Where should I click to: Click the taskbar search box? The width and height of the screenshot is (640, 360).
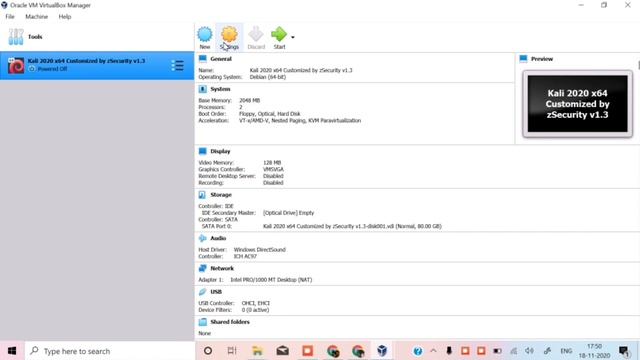[109, 351]
